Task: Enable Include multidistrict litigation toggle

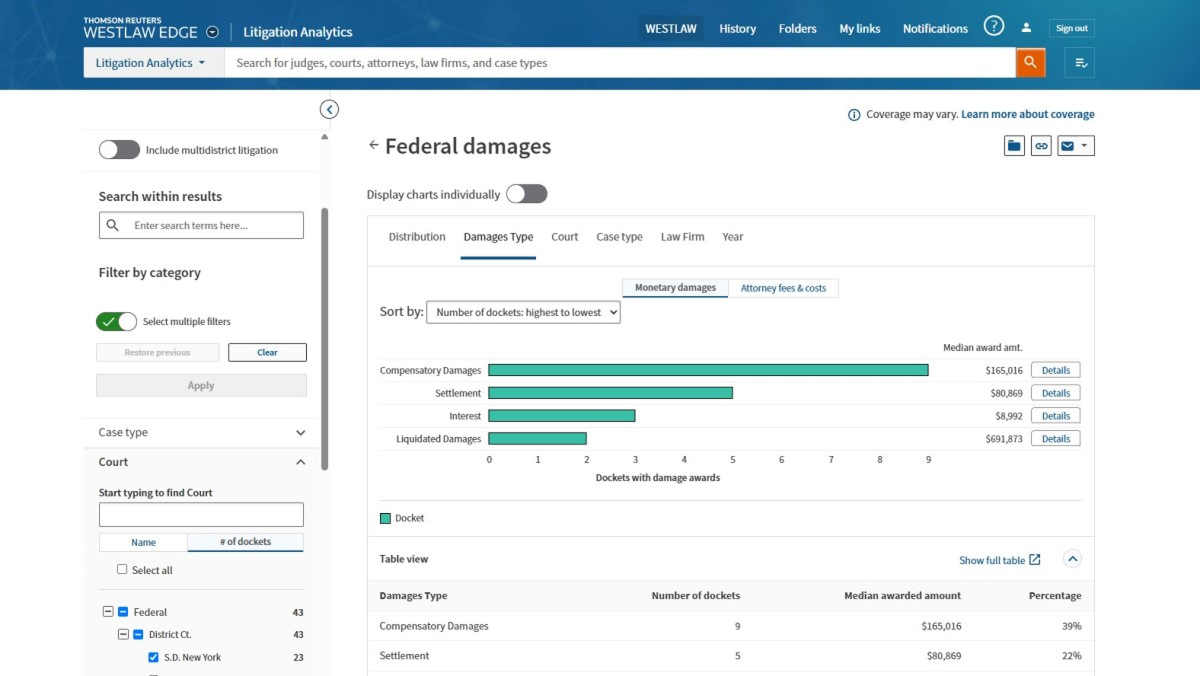Action: coord(119,150)
